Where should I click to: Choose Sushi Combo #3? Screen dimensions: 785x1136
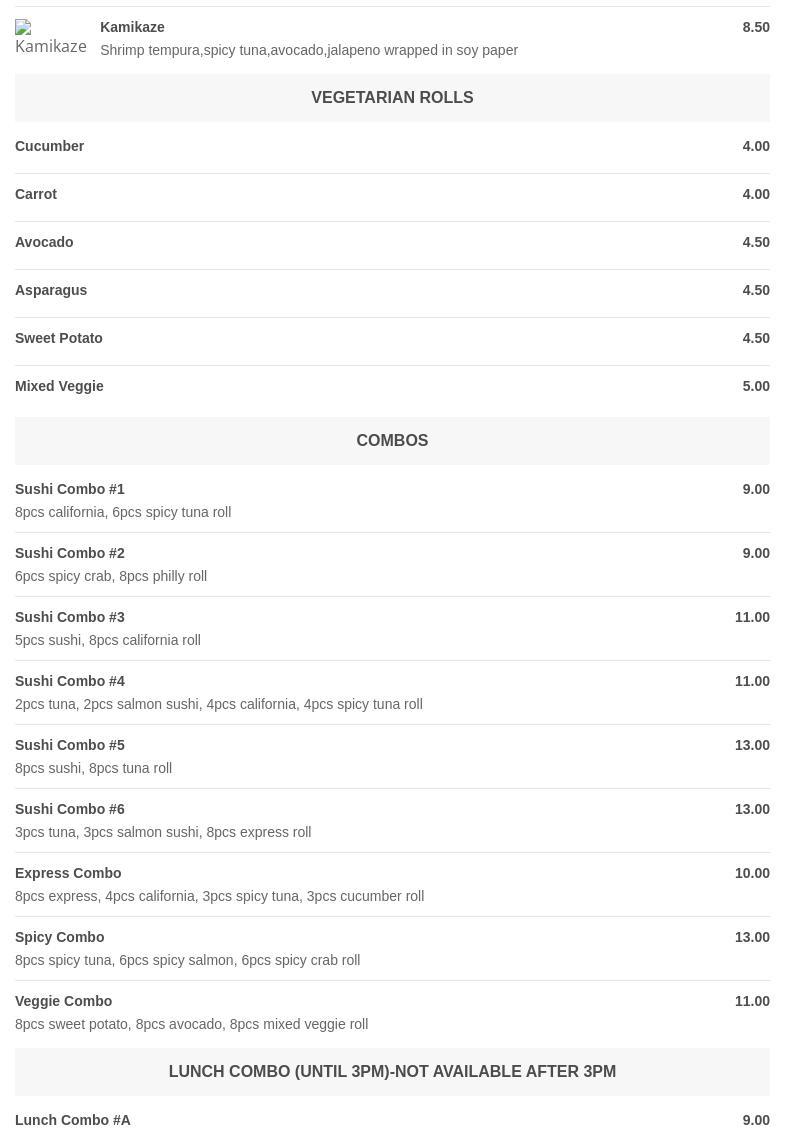point(70,617)
